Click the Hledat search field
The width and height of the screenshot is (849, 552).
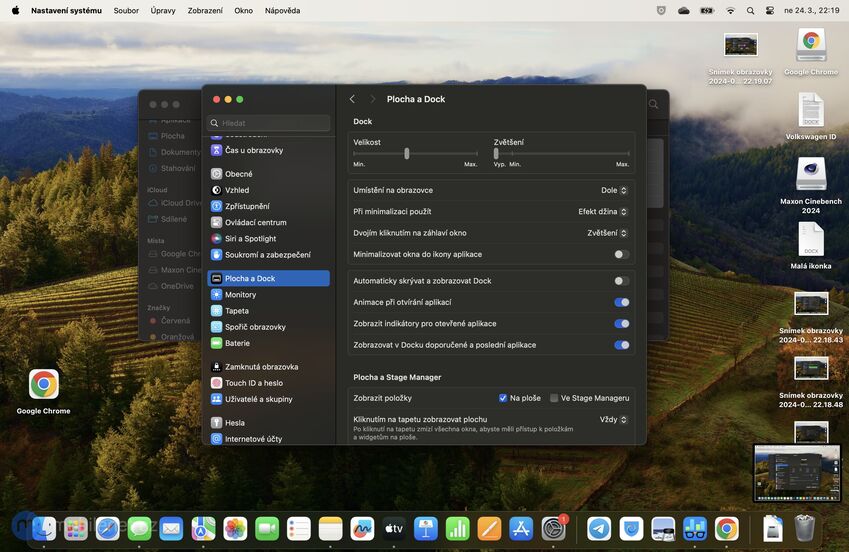(x=270, y=123)
